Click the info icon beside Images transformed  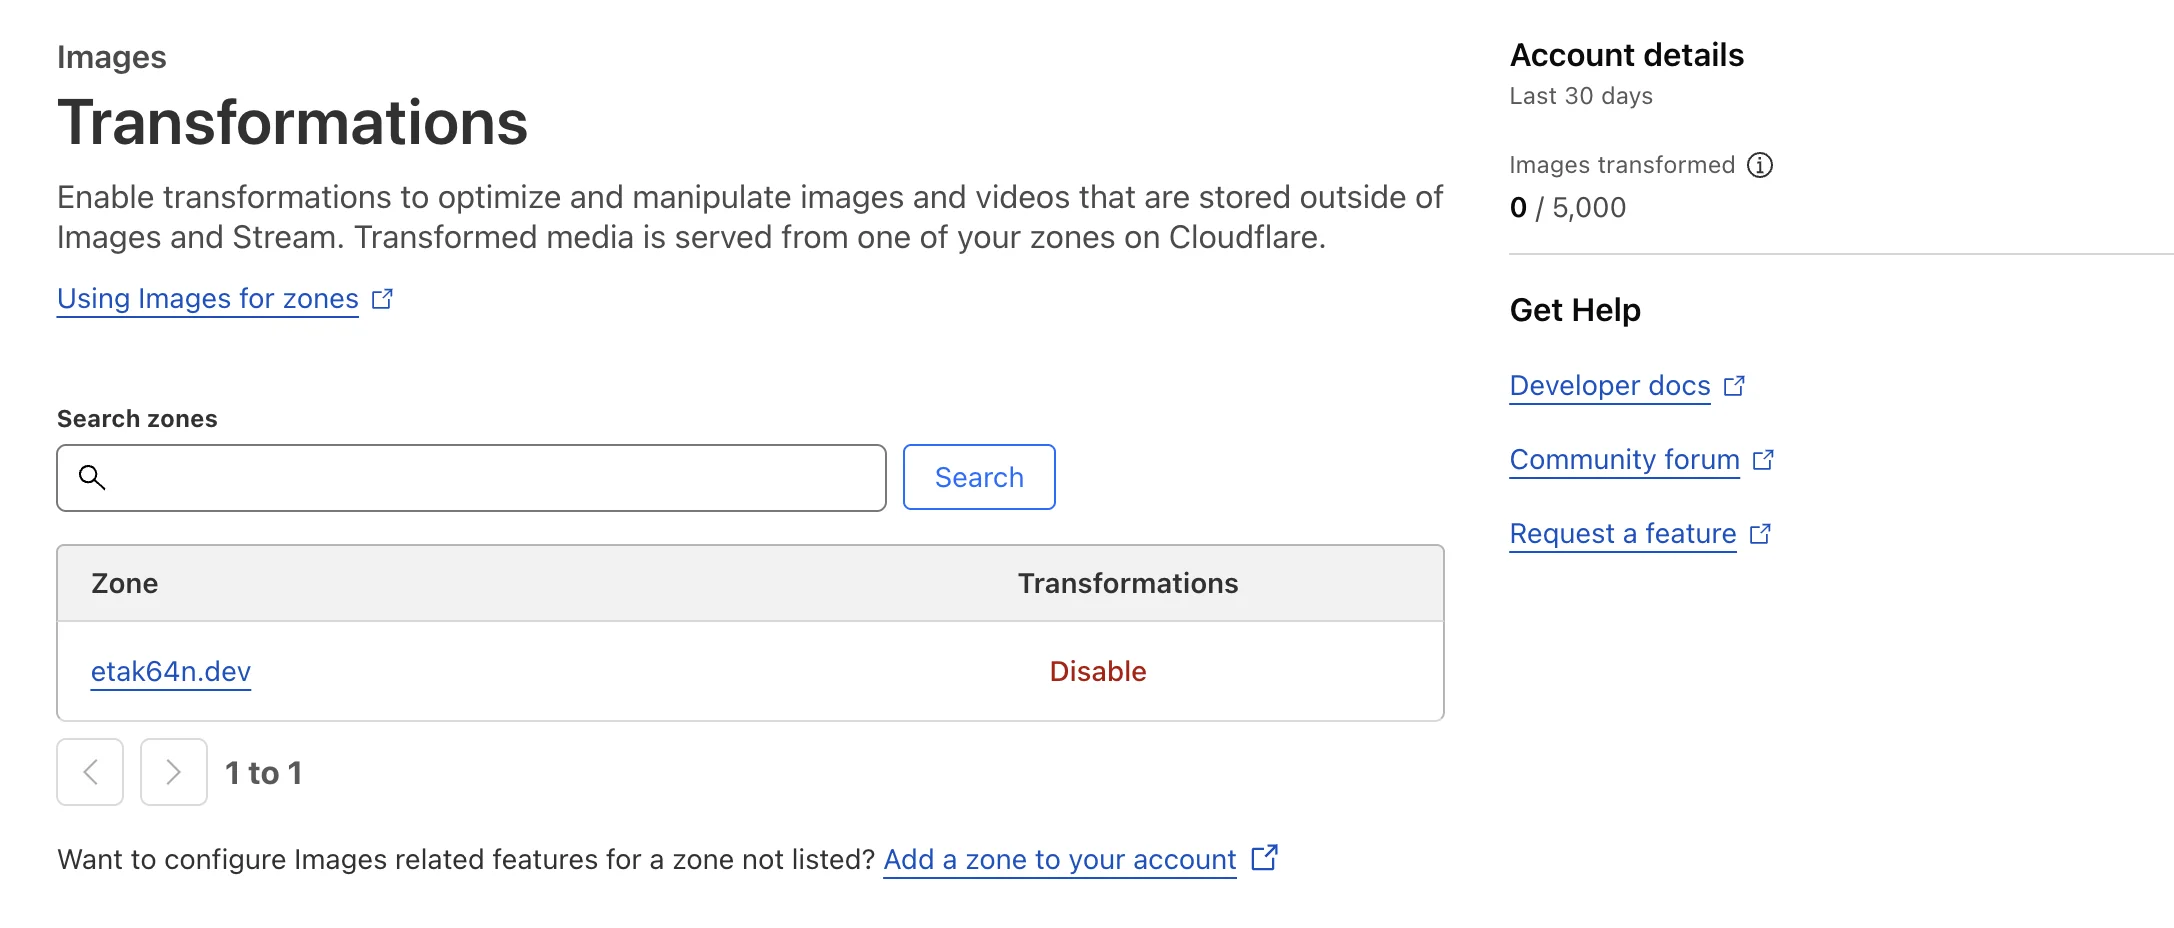pyautogui.click(x=1759, y=165)
